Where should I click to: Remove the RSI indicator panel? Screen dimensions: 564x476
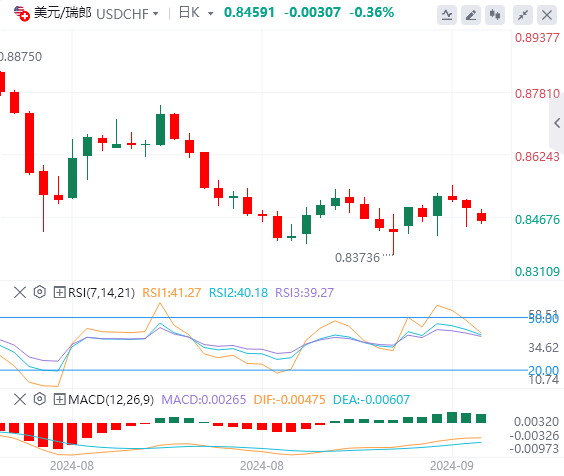[20, 292]
